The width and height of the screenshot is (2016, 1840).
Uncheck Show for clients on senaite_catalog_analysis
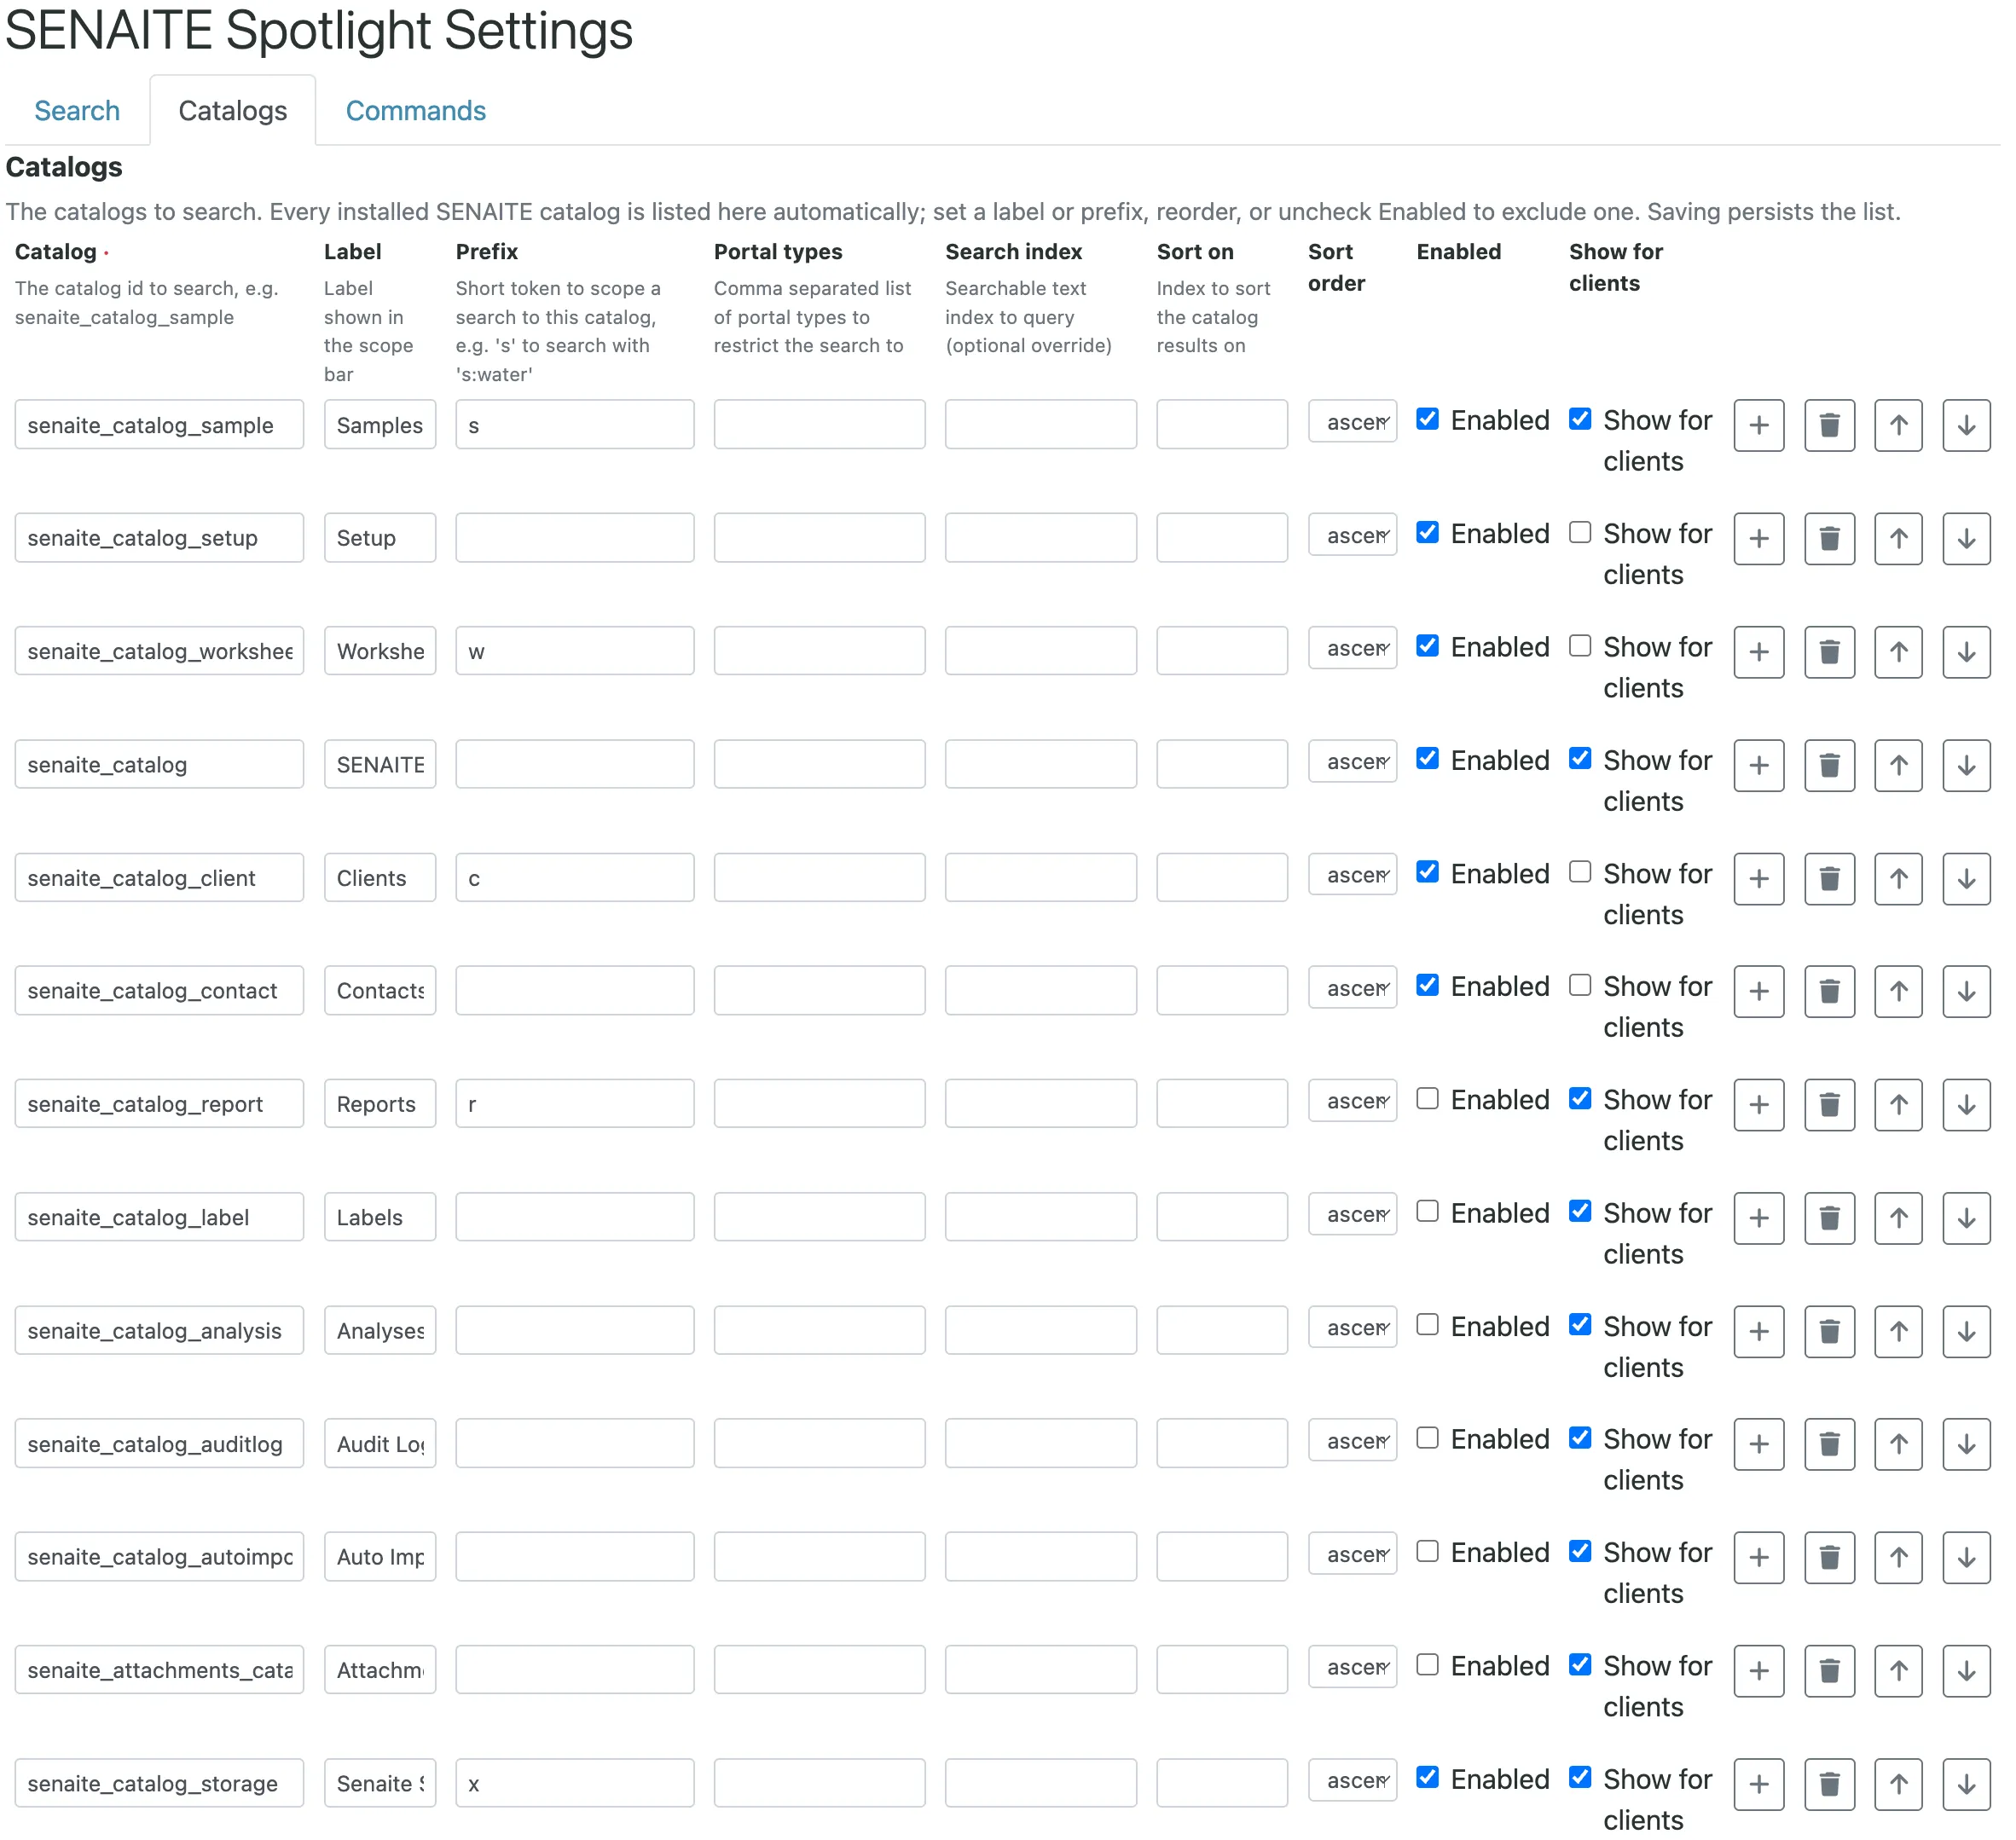click(x=1580, y=1325)
